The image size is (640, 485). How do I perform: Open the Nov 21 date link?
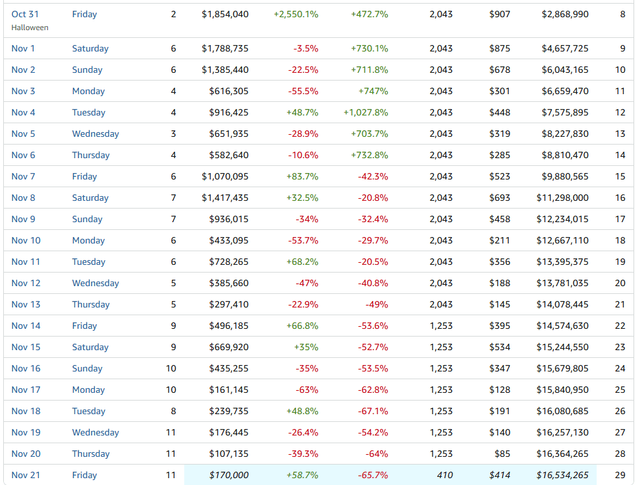pos(26,475)
